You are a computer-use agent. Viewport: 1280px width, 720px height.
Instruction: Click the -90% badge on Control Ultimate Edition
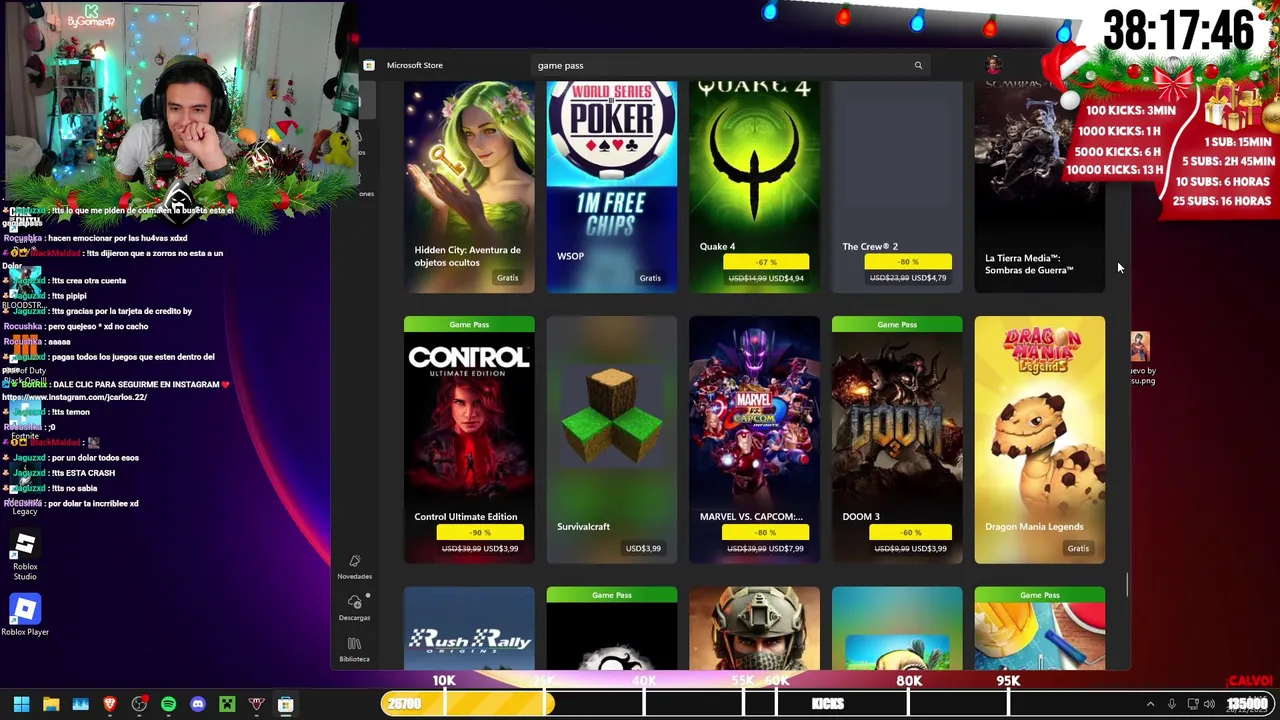click(x=481, y=532)
